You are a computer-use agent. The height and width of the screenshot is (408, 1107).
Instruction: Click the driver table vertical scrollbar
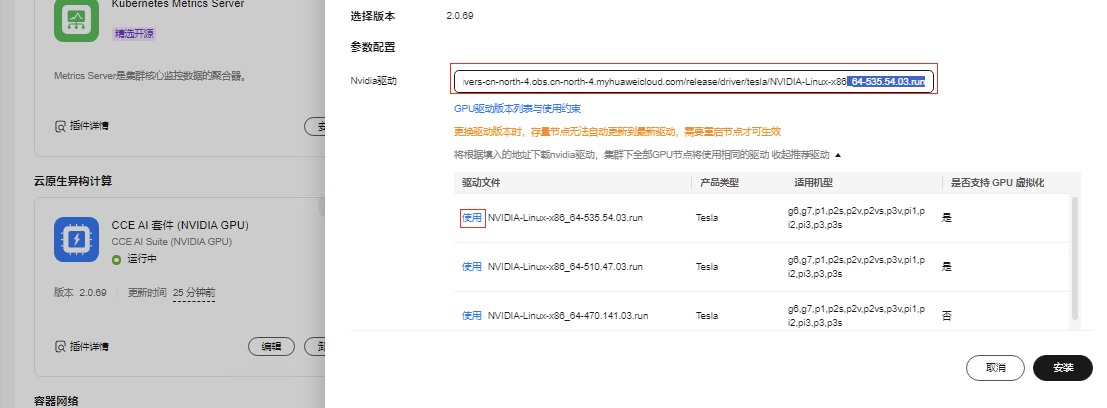(x=1075, y=258)
